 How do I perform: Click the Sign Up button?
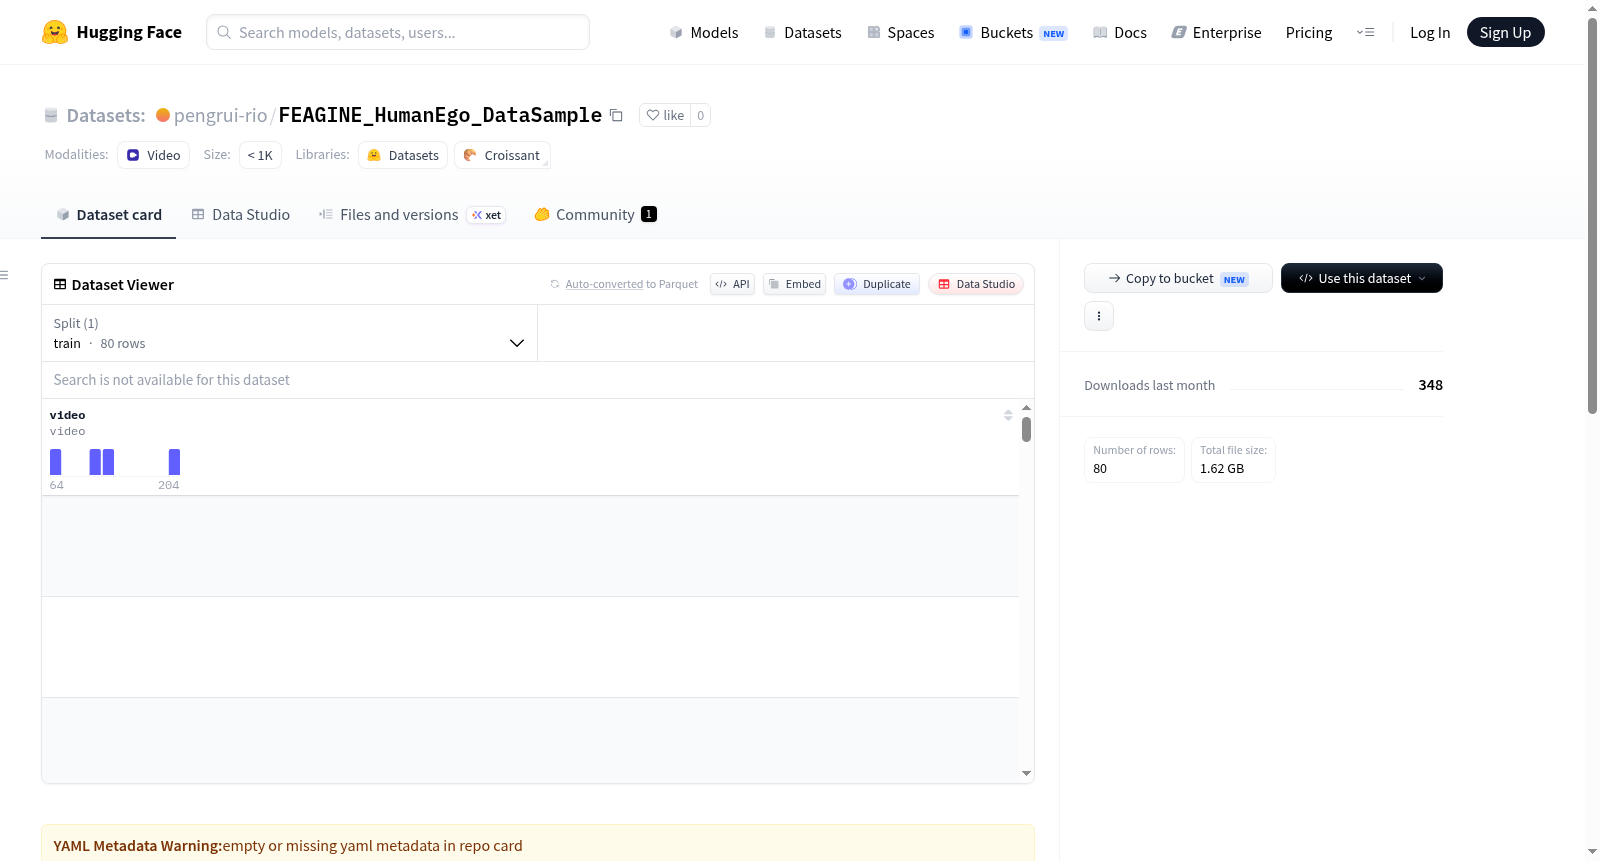pyautogui.click(x=1506, y=32)
